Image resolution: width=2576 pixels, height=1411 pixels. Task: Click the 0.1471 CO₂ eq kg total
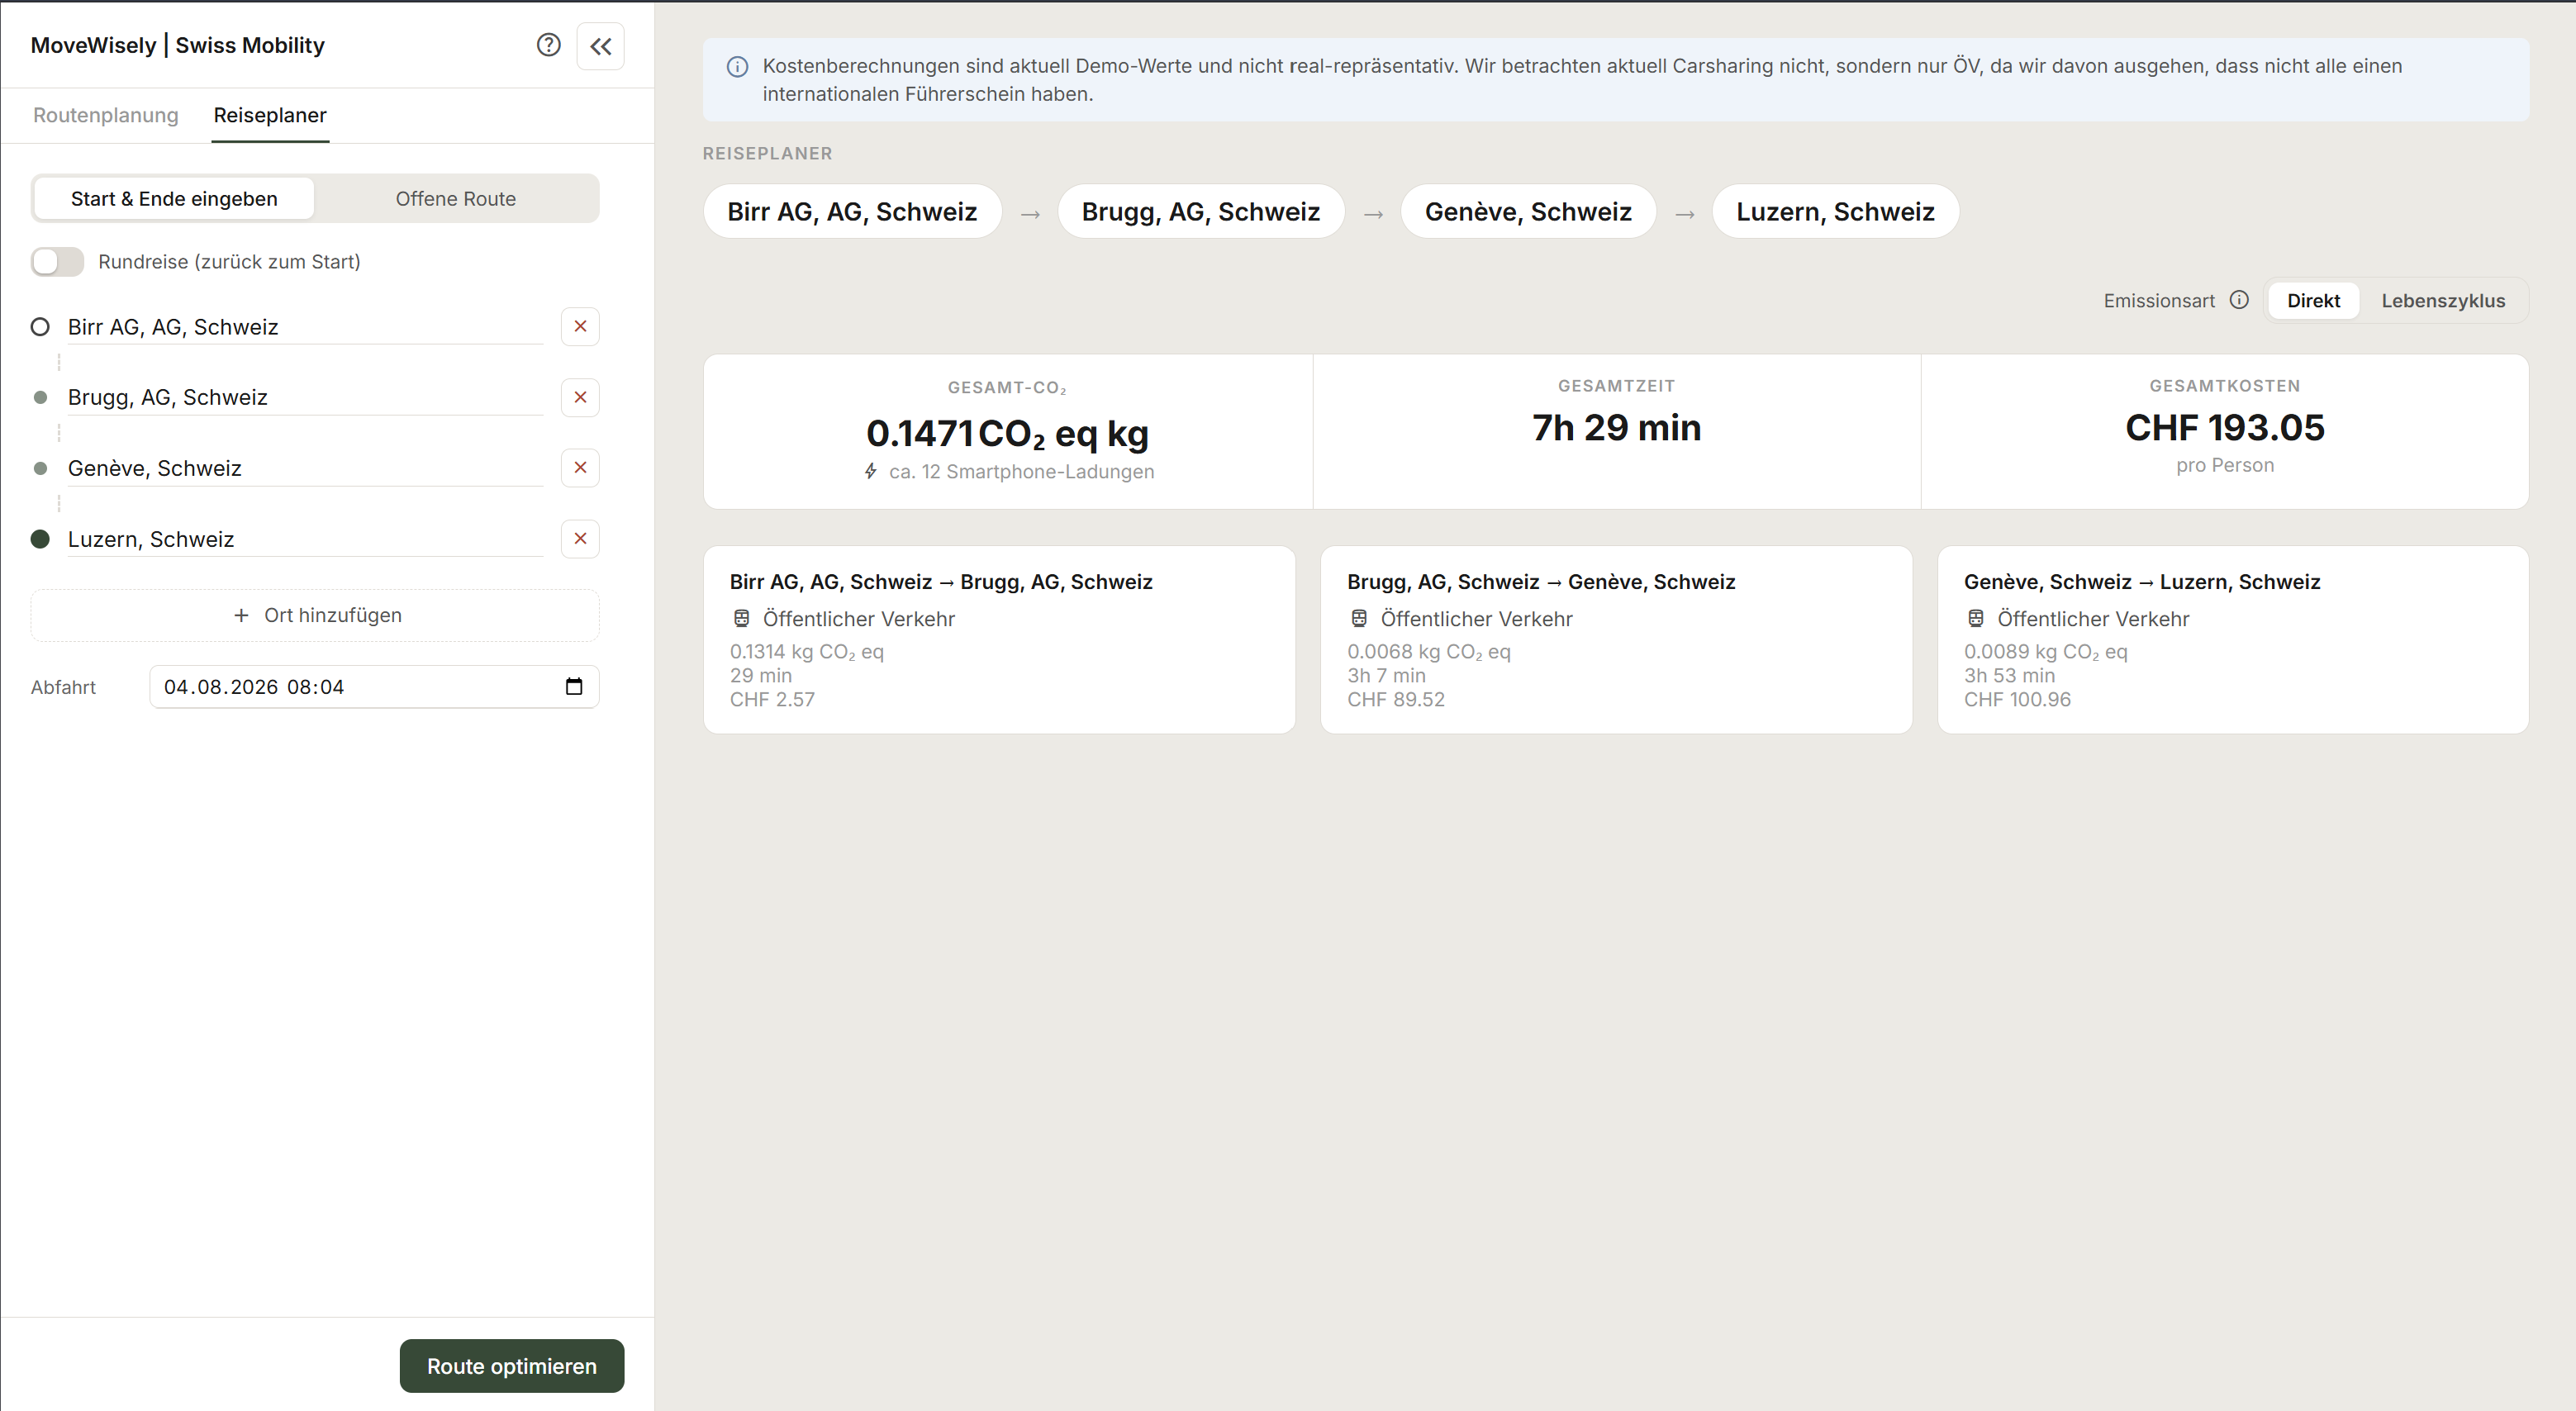[x=1007, y=434]
